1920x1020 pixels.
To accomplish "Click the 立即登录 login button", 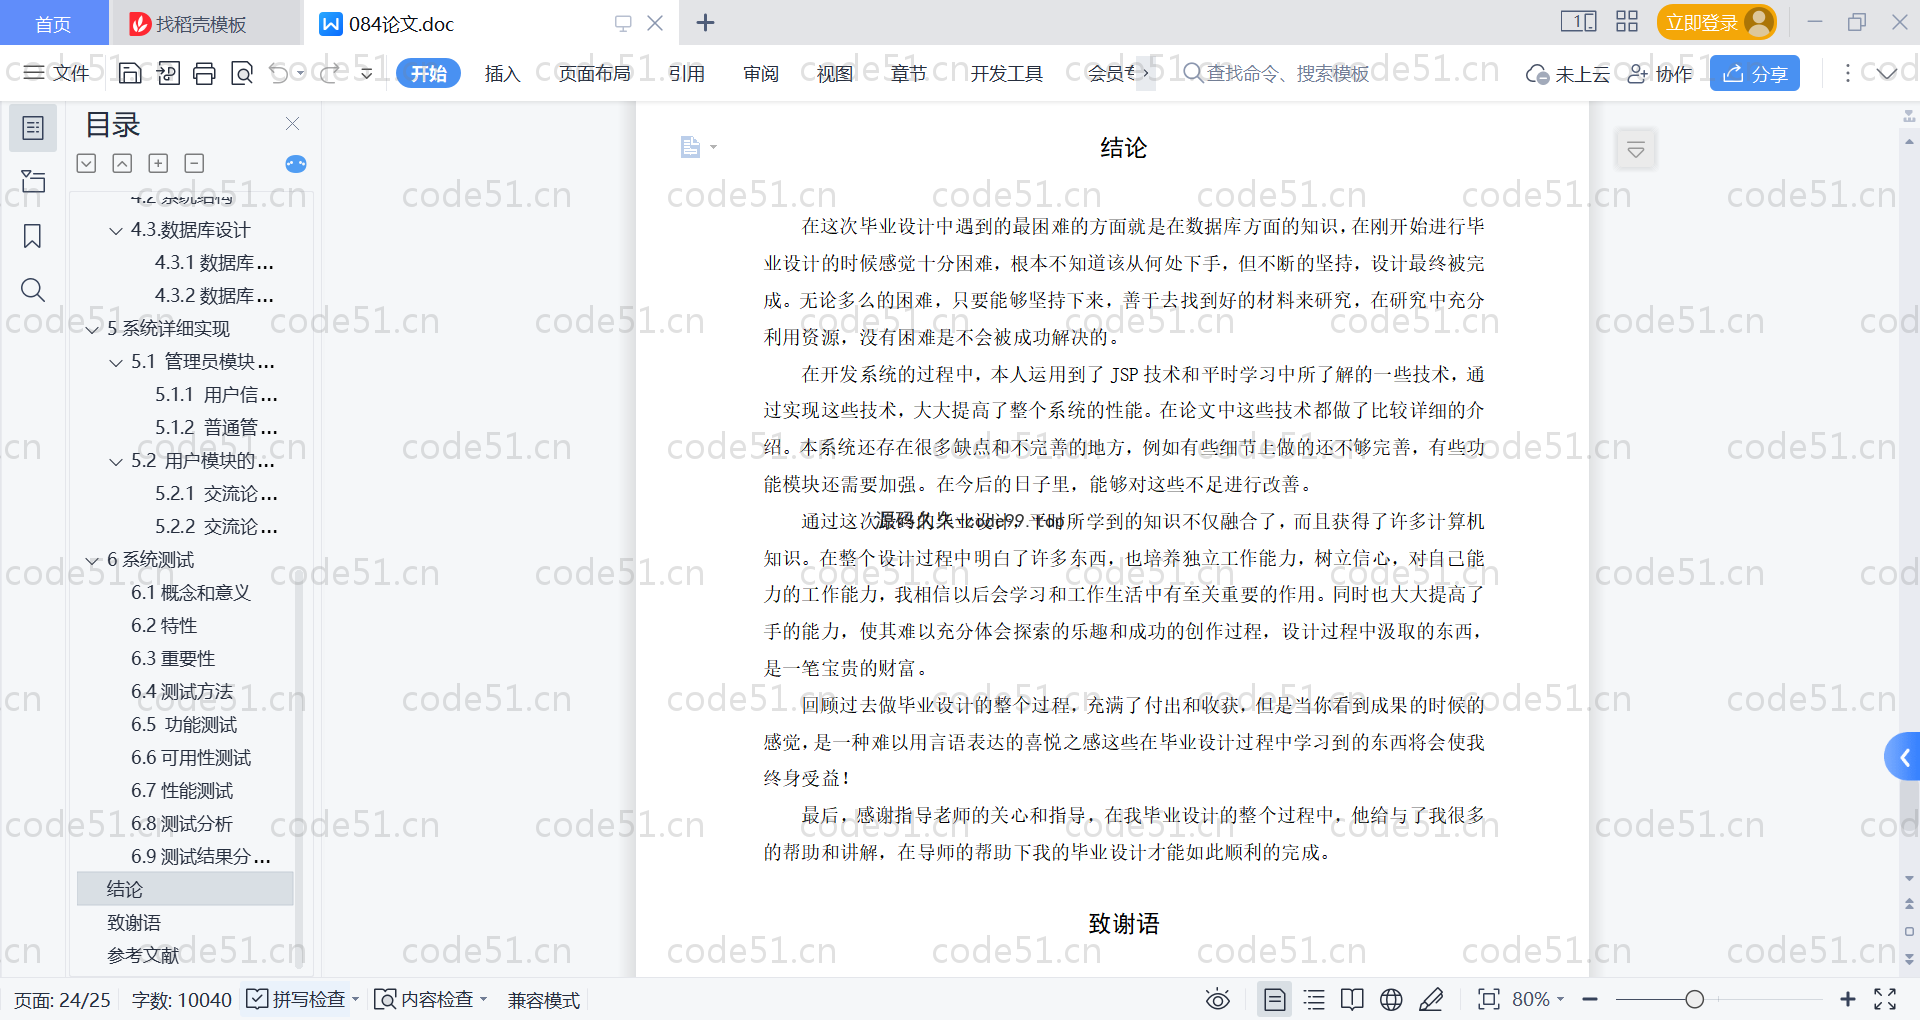I will pyautogui.click(x=1716, y=22).
